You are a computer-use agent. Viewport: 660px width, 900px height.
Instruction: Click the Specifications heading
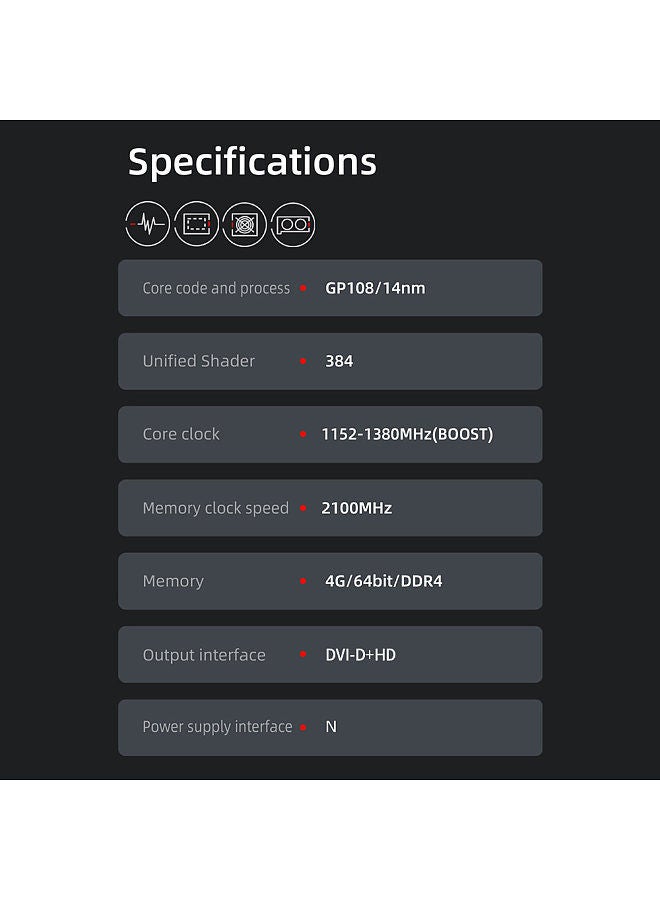252,162
